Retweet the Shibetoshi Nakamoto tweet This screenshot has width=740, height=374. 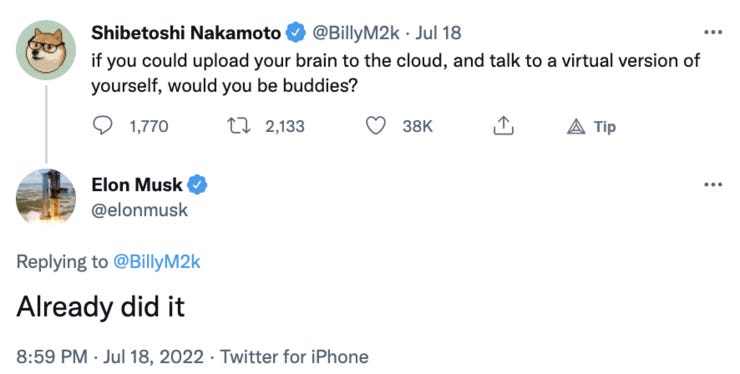(x=239, y=126)
